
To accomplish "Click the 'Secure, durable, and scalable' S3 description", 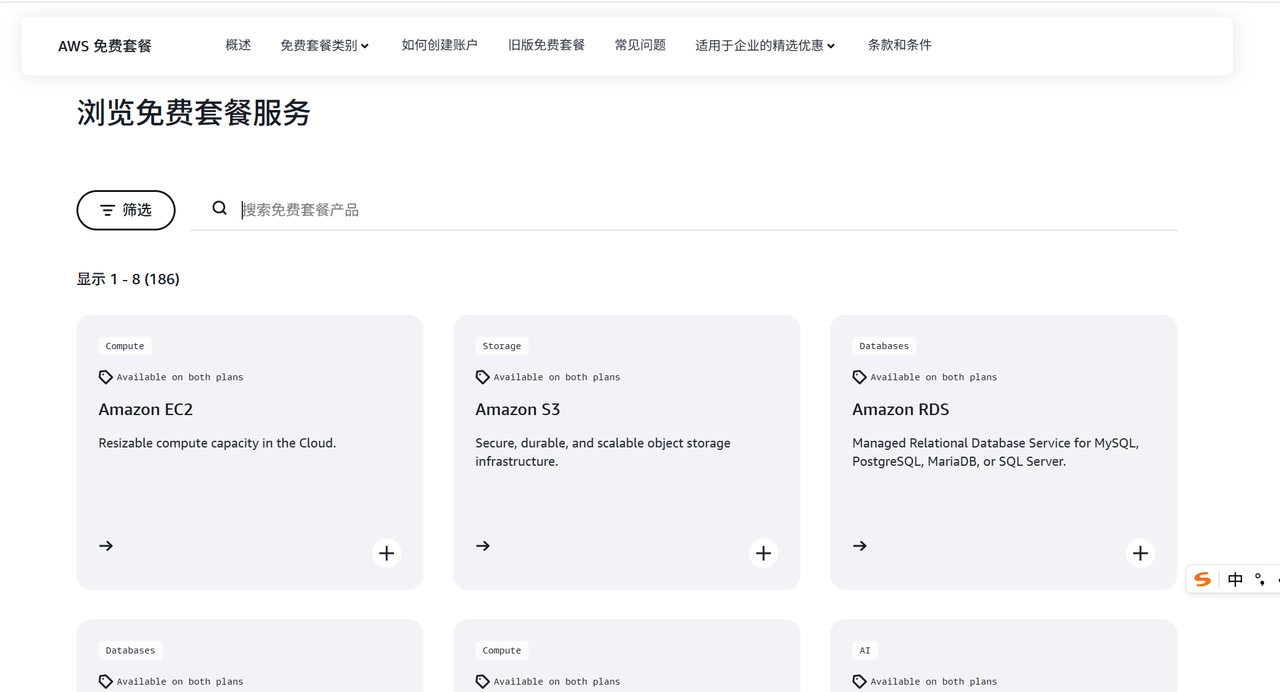I will [603, 452].
